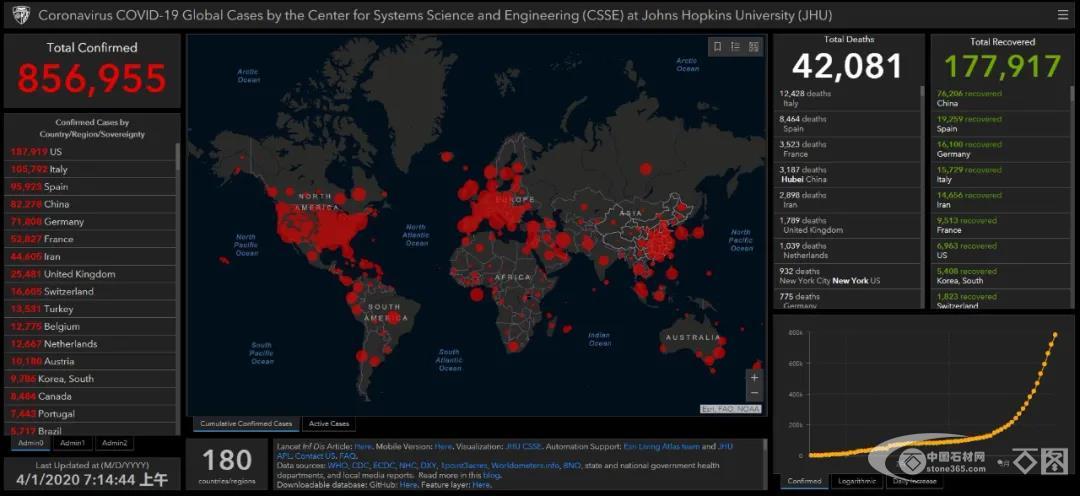Click the map bookmarks icon

click(716, 47)
